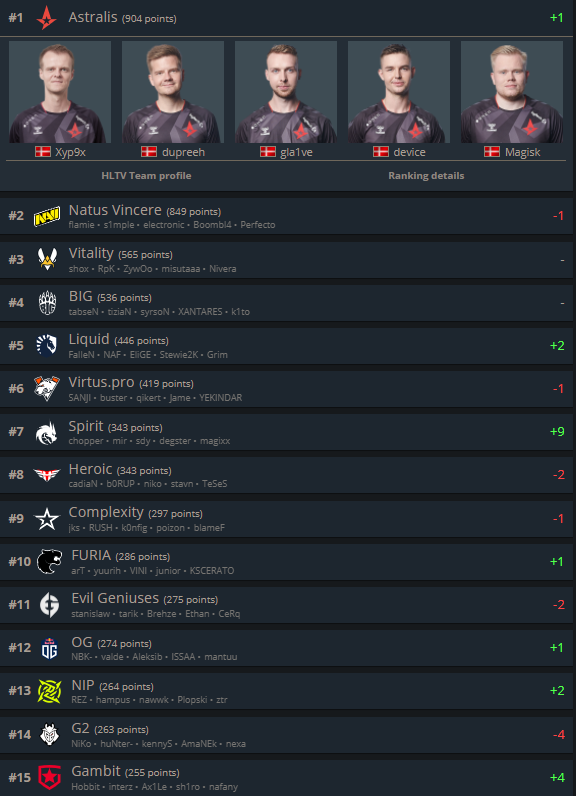This screenshot has height=796, width=576.
Task: Open the Ranking details link
Action: [x=426, y=176]
